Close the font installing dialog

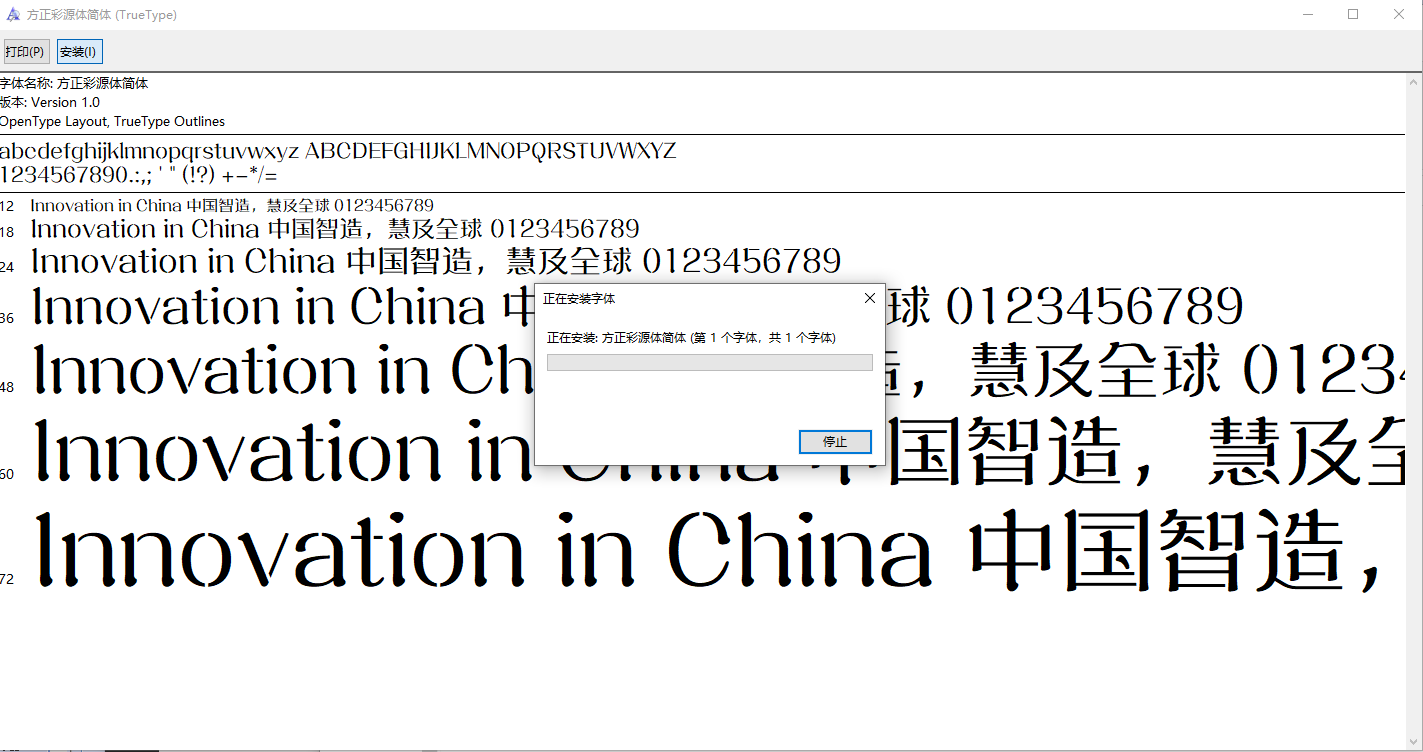coord(869,298)
